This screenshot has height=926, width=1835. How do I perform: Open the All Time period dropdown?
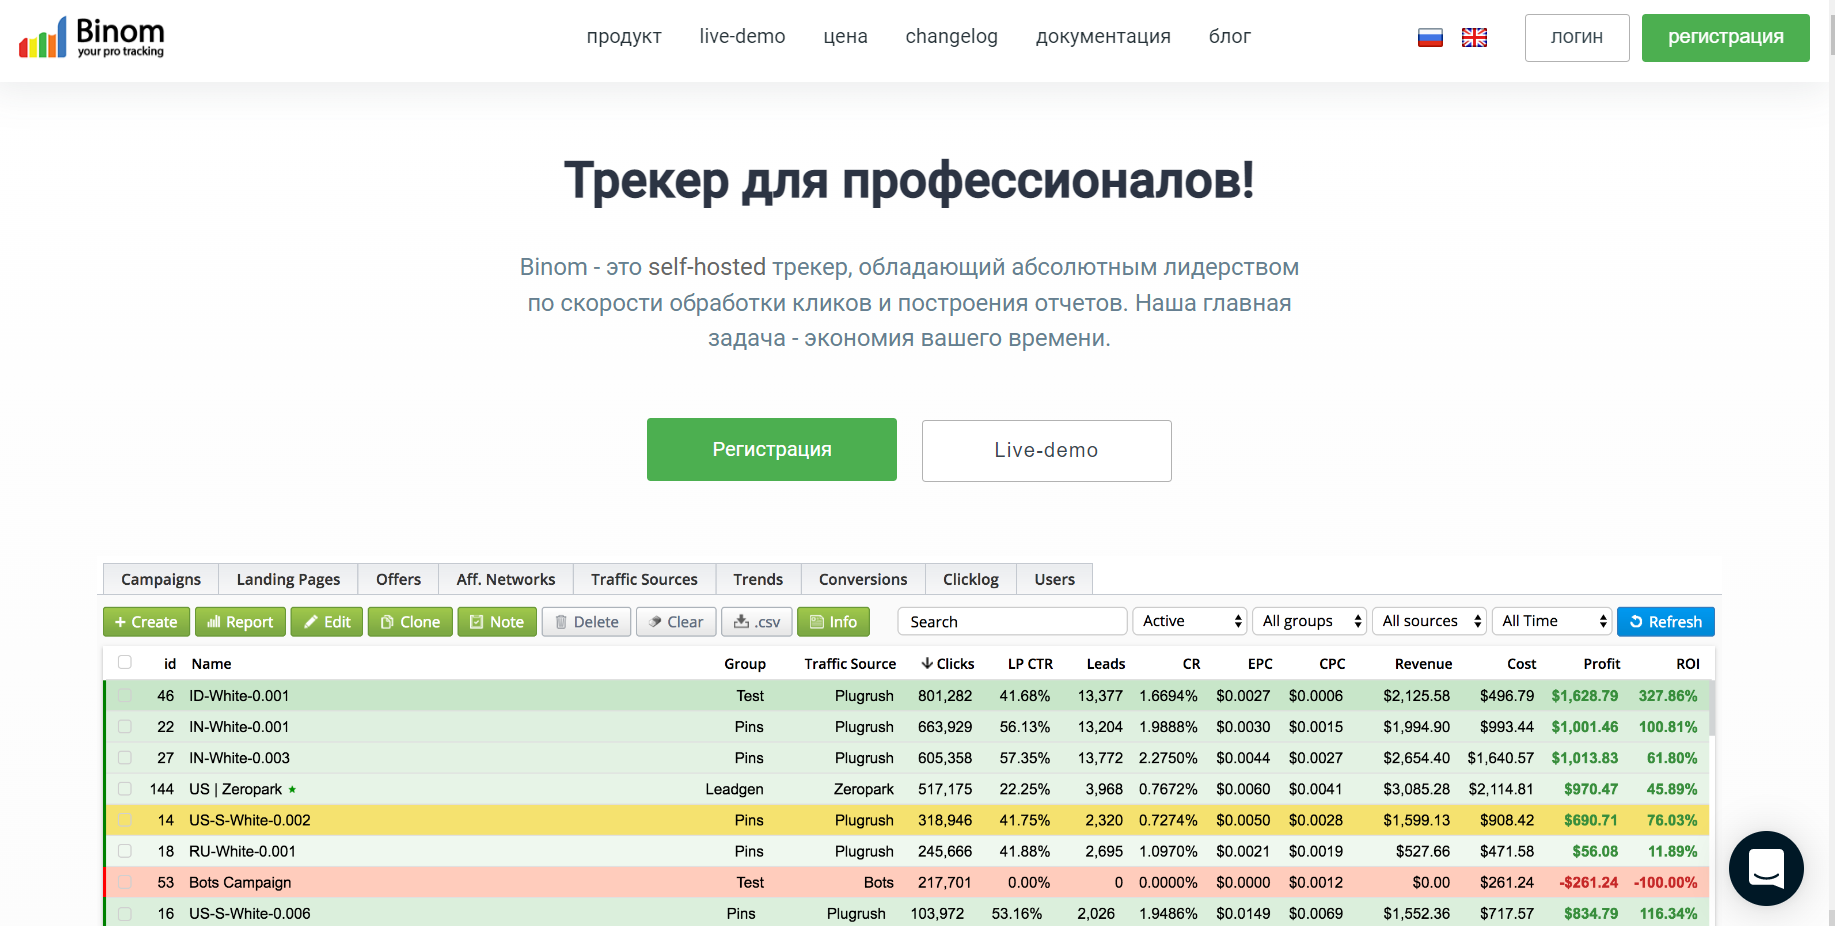(1552, 621)
